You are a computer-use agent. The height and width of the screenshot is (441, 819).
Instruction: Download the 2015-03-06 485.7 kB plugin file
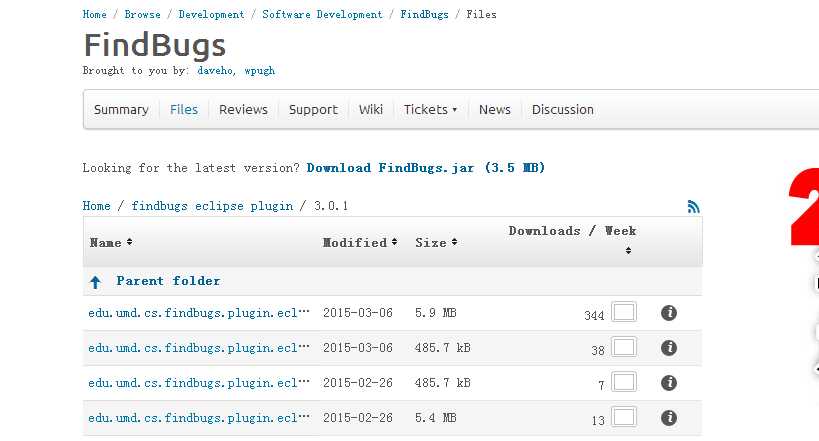pyautogui.click(x=199, y=348)
